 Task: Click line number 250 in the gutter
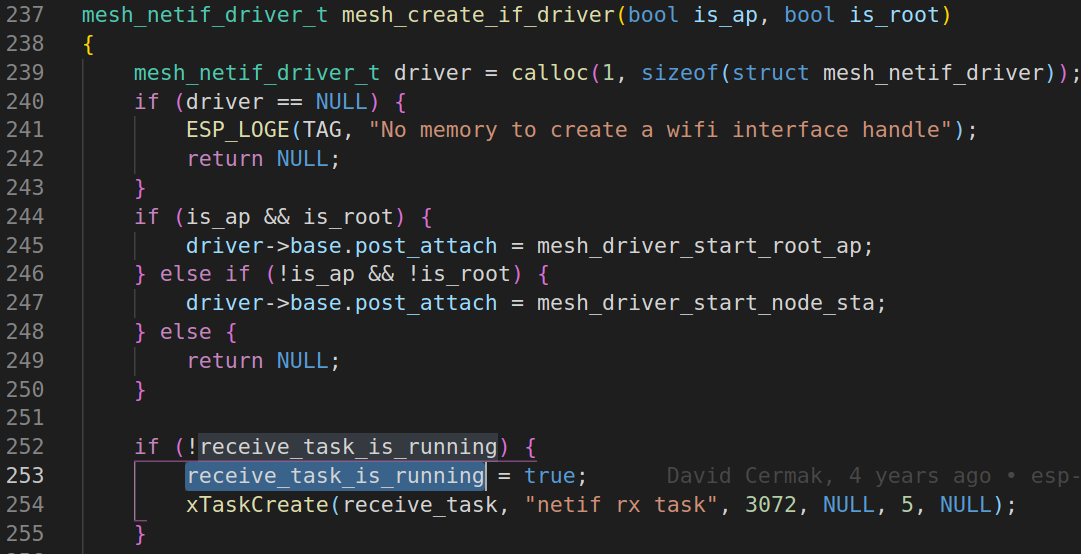click(x=25, y=389)
